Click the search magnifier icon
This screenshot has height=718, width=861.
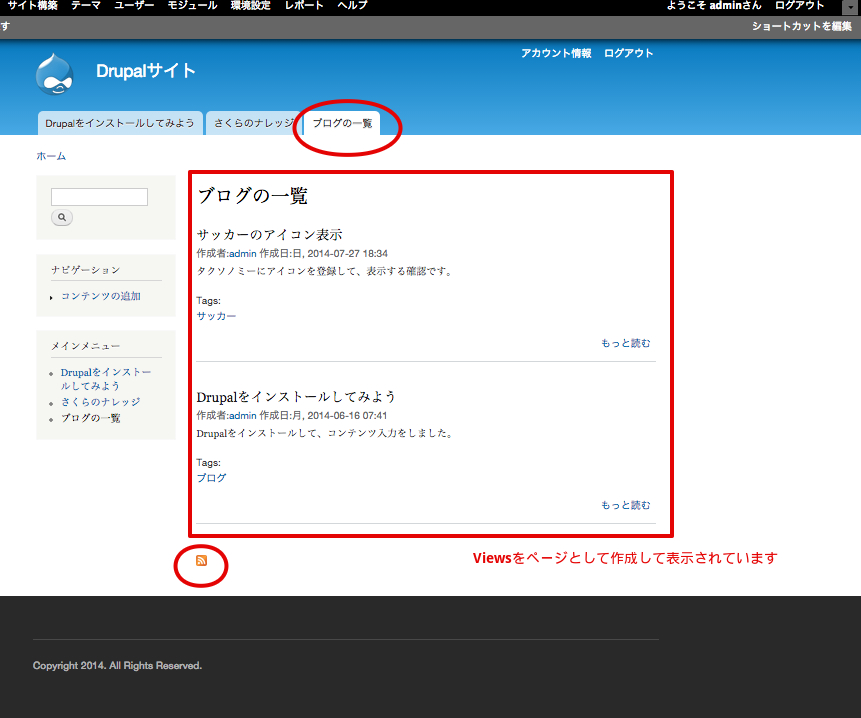61,217
